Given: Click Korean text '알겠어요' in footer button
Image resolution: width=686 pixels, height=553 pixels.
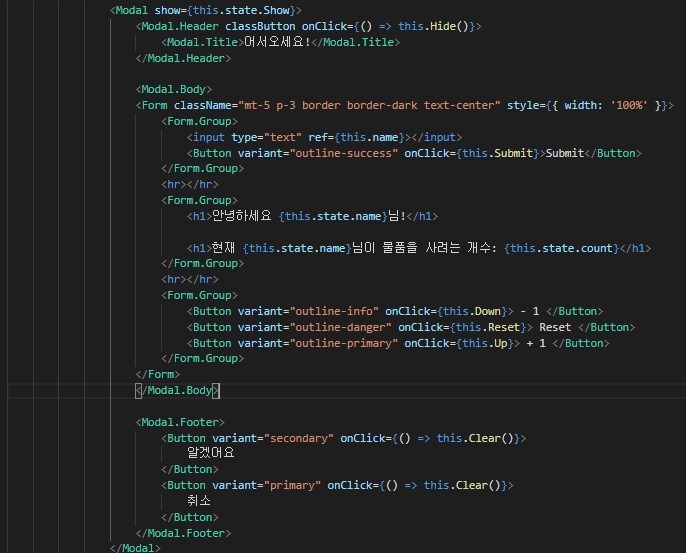Looking at the screenshot, I should [x=210, y=453].
